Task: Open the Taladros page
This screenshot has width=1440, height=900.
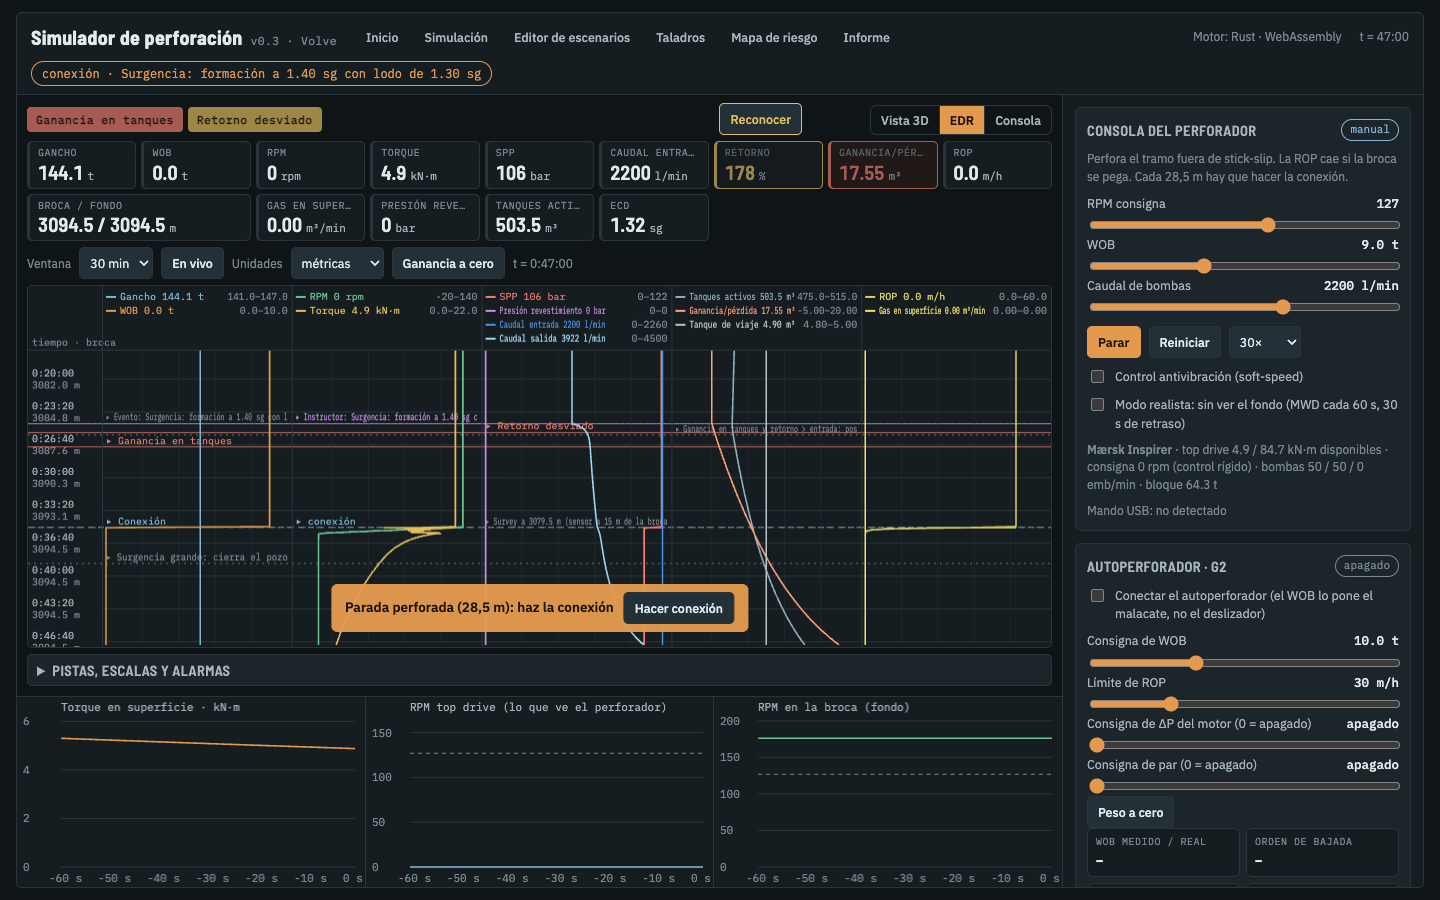Action: (x=680, y=38)
